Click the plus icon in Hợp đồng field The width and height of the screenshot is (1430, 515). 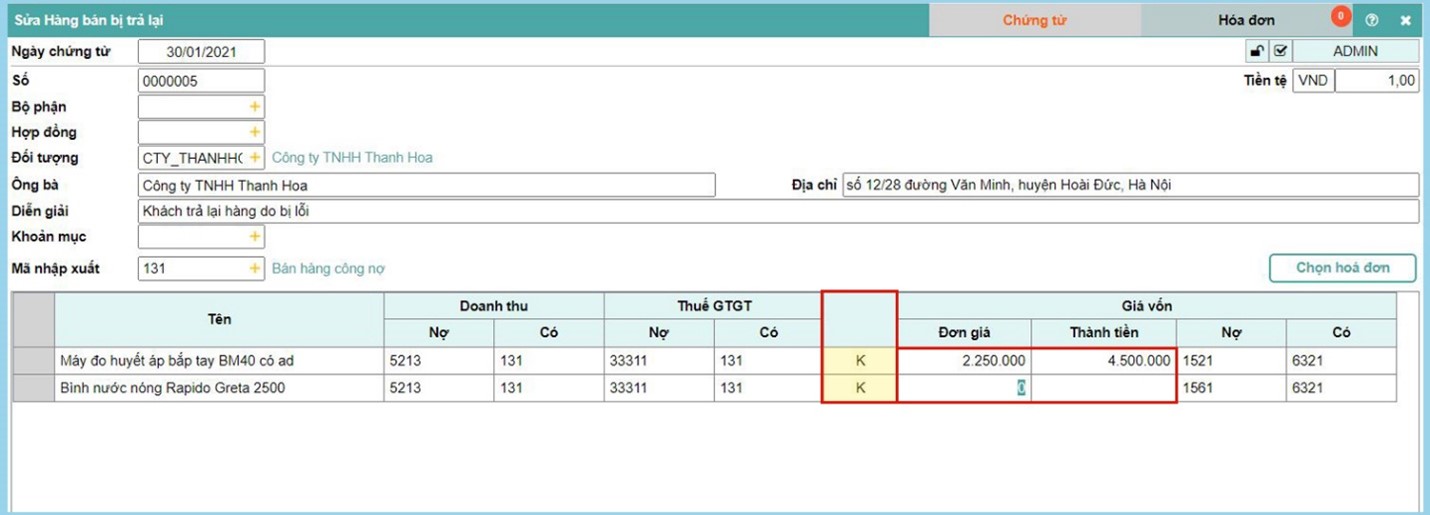point(255,132)
